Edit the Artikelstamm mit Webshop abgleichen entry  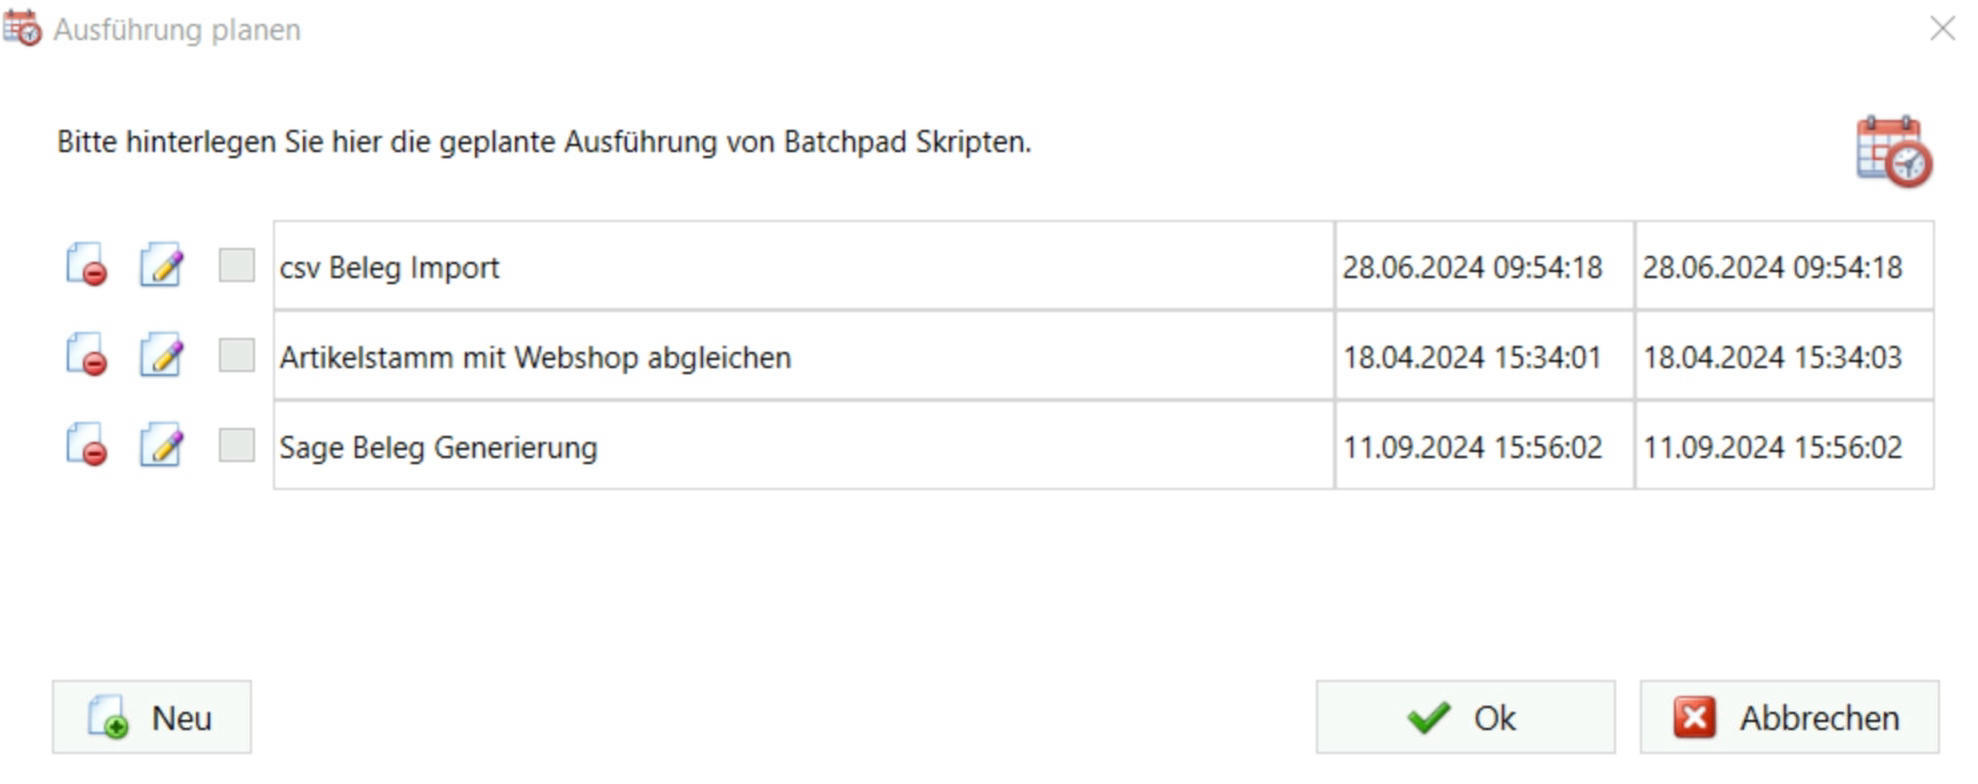(161, 356)
